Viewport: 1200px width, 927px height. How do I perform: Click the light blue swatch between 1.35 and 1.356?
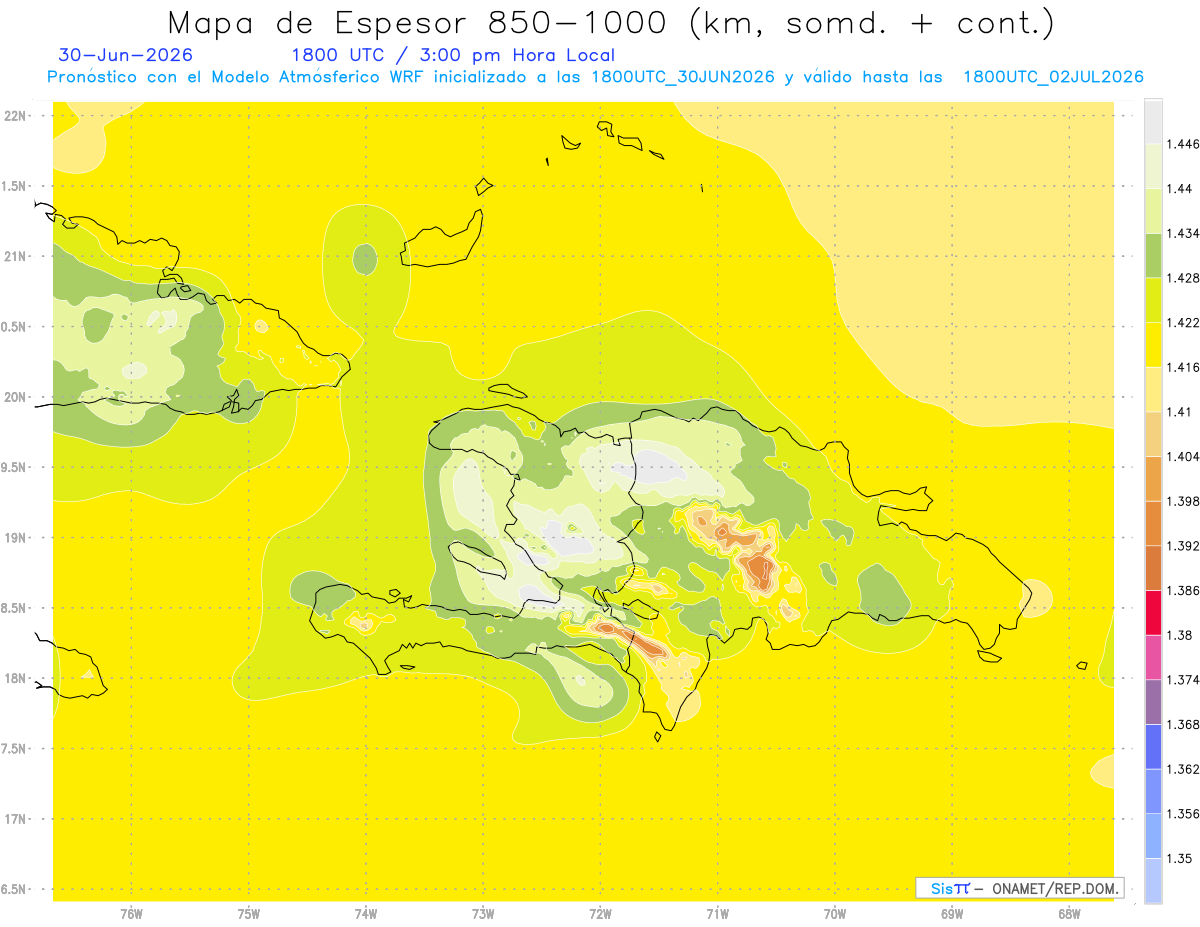1153,836
